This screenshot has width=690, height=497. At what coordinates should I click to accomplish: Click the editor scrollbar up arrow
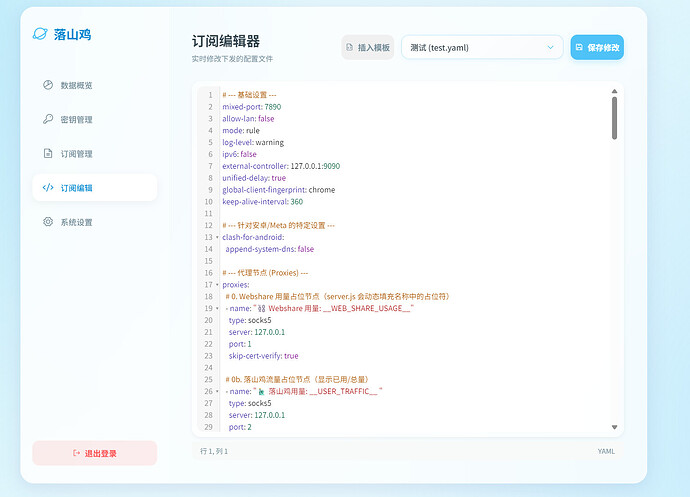pos(614,91)
